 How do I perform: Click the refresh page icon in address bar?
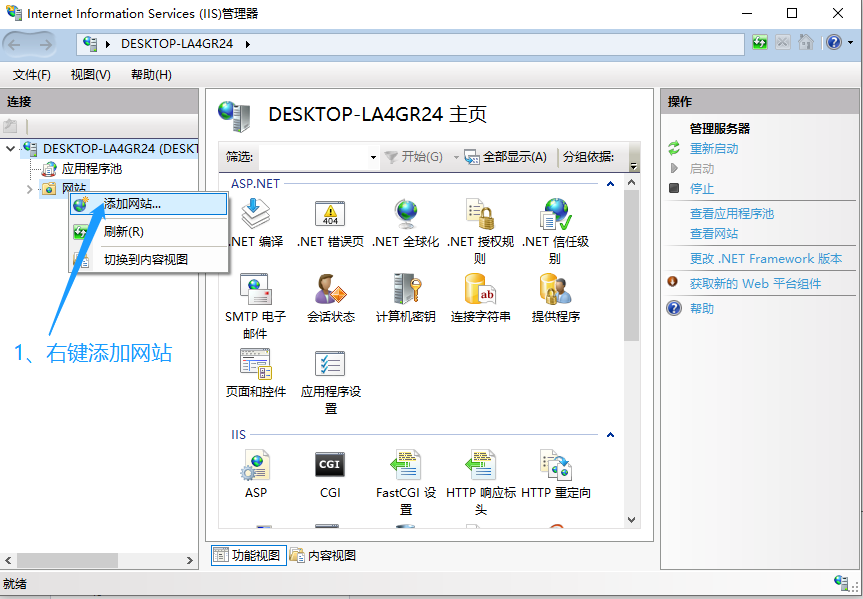[x=760, y=43]
